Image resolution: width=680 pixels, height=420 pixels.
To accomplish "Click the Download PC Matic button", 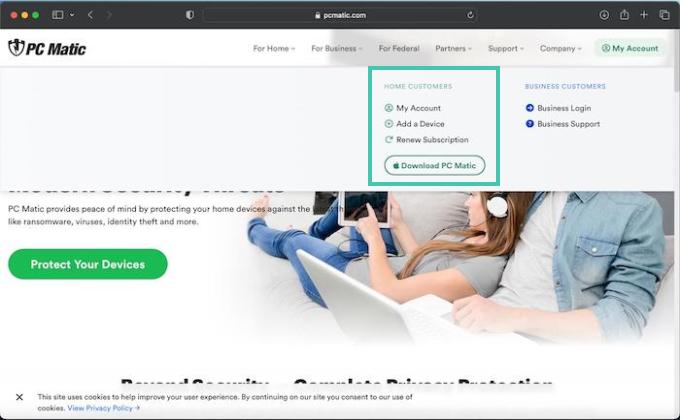I will [435, 165].
